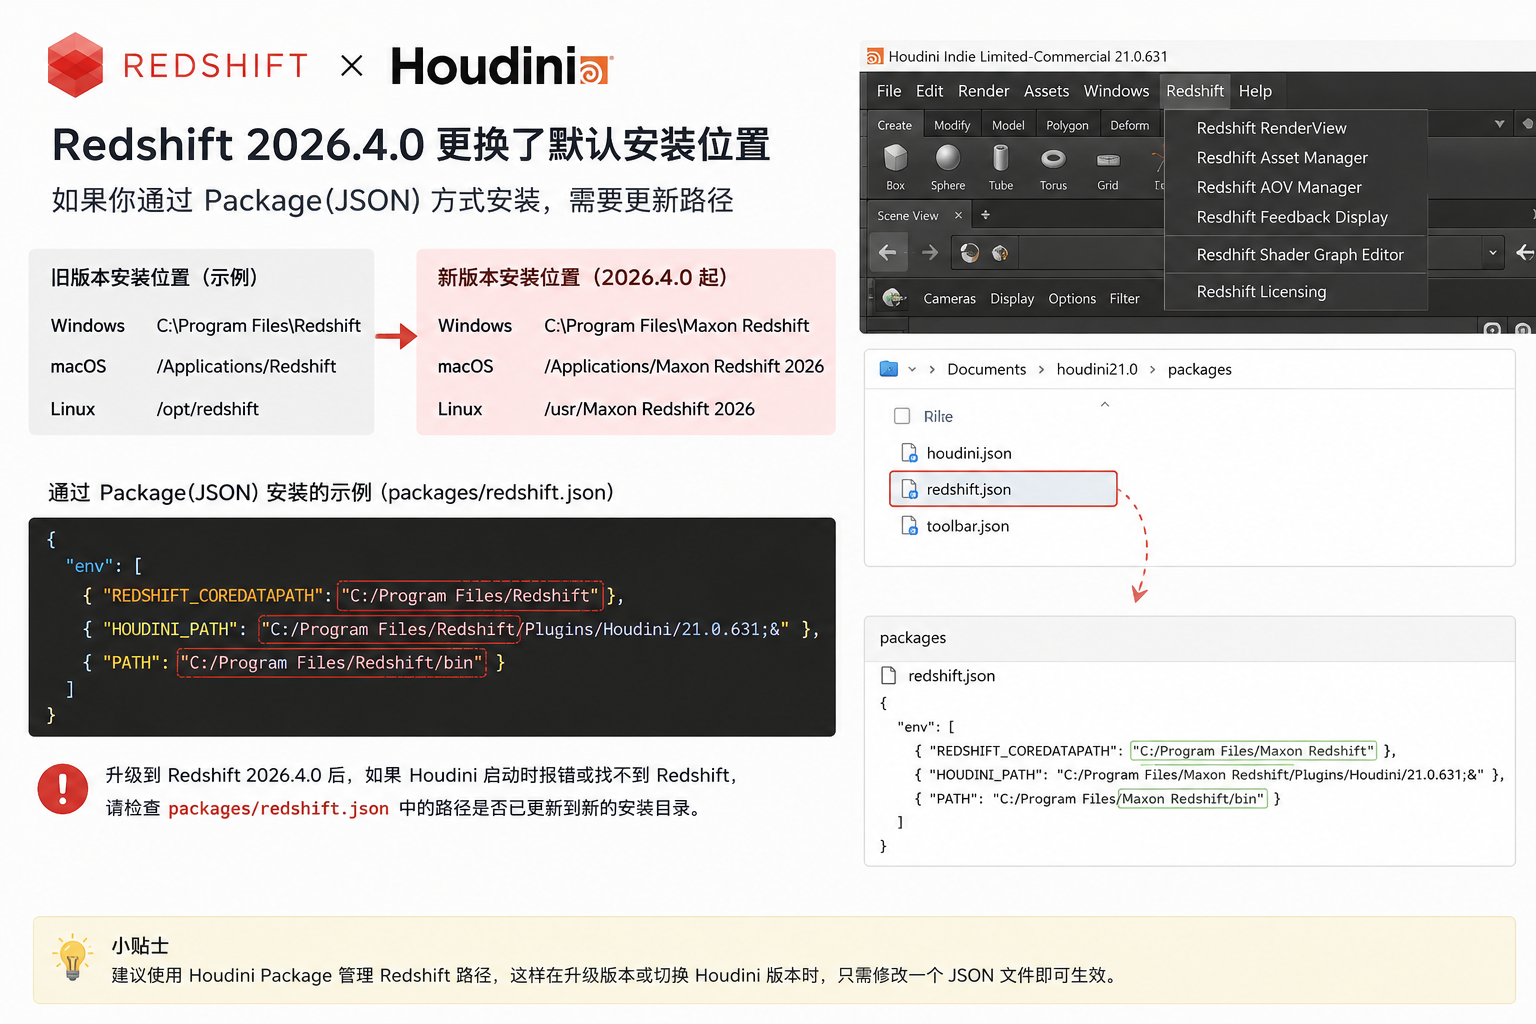Create a Grid with the shelf tool
Screen dimensions: 1536x1024
1108,166
